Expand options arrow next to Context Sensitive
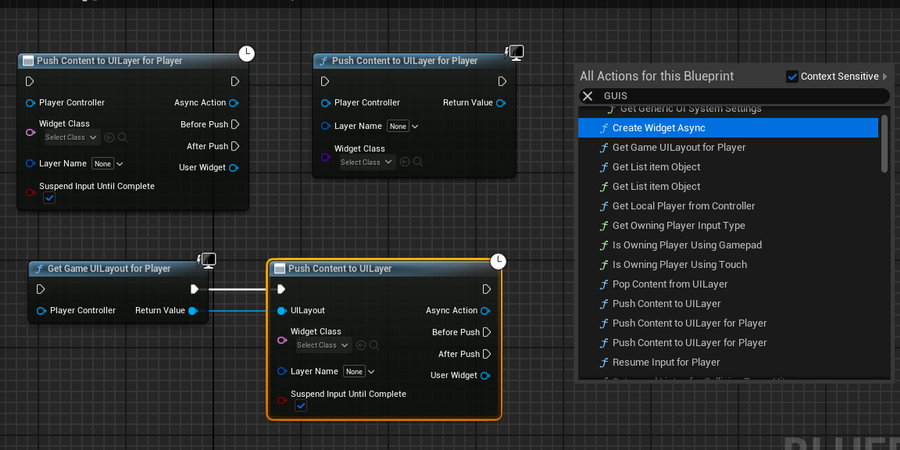Viewport: 900px width, 450px height. tap(885, 76)
